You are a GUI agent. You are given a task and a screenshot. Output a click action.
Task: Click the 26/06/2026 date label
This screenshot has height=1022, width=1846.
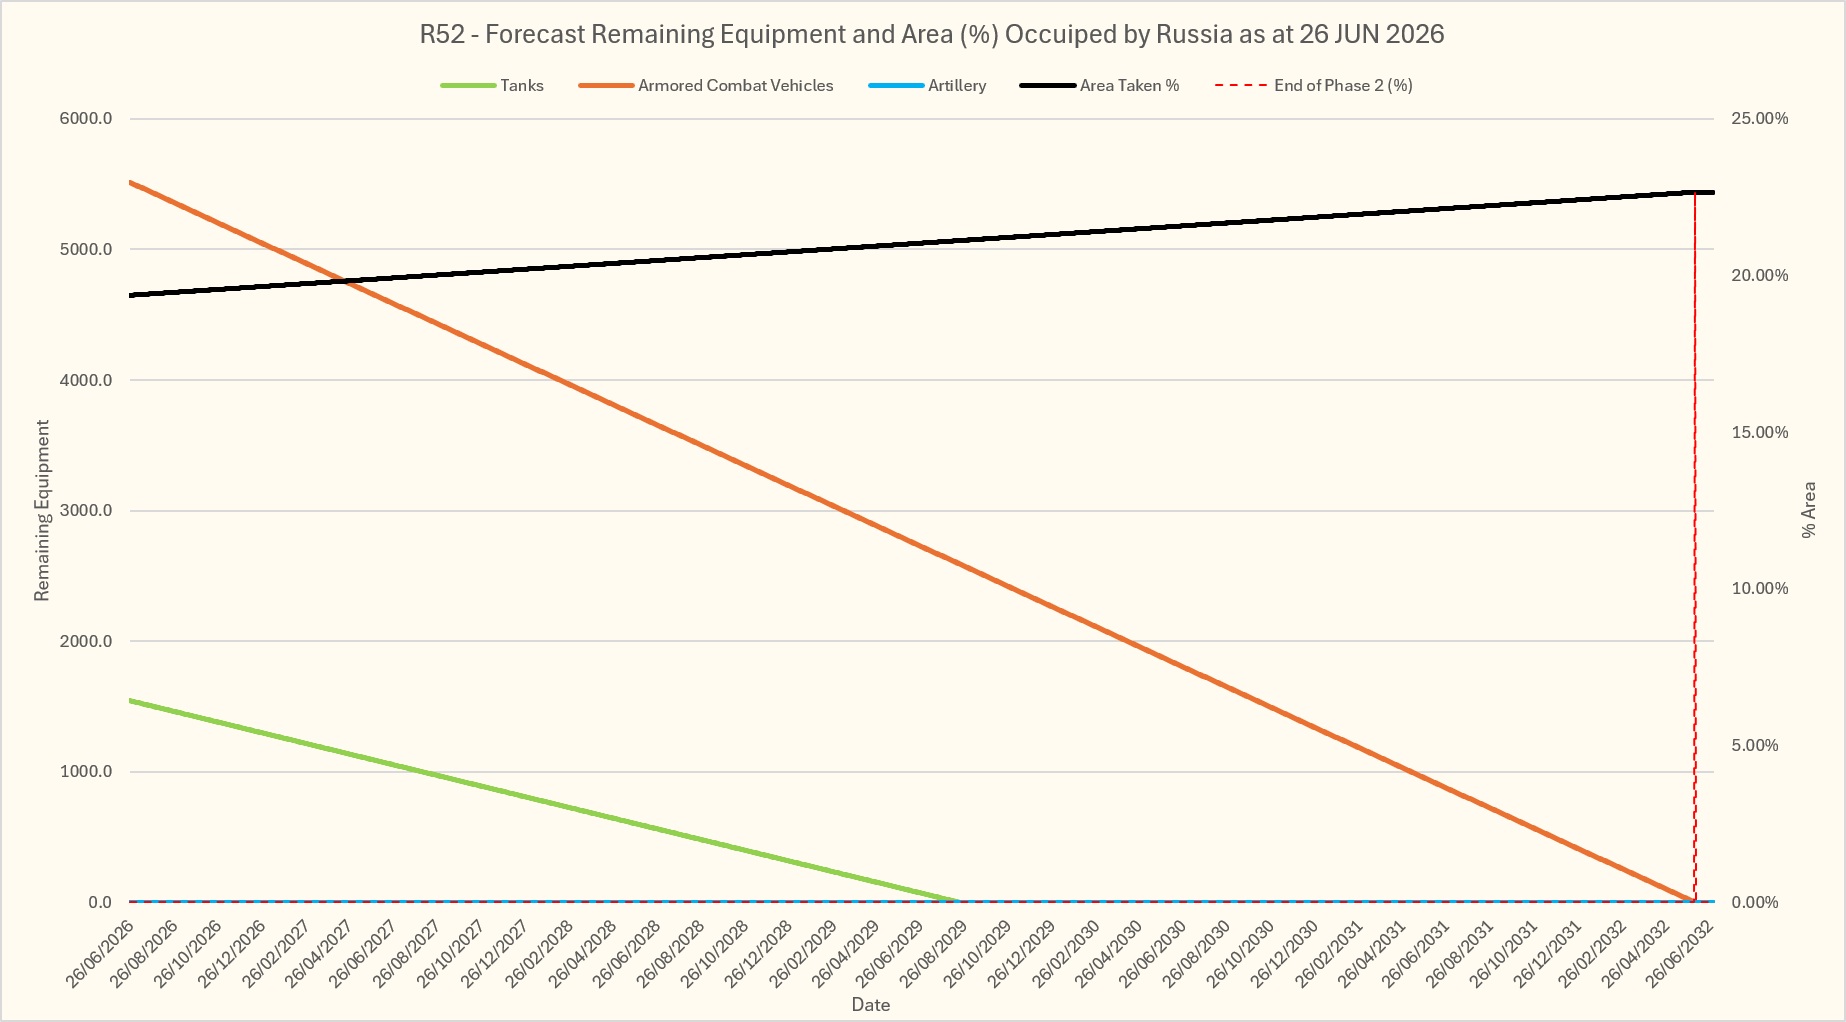tap(102, 954)
